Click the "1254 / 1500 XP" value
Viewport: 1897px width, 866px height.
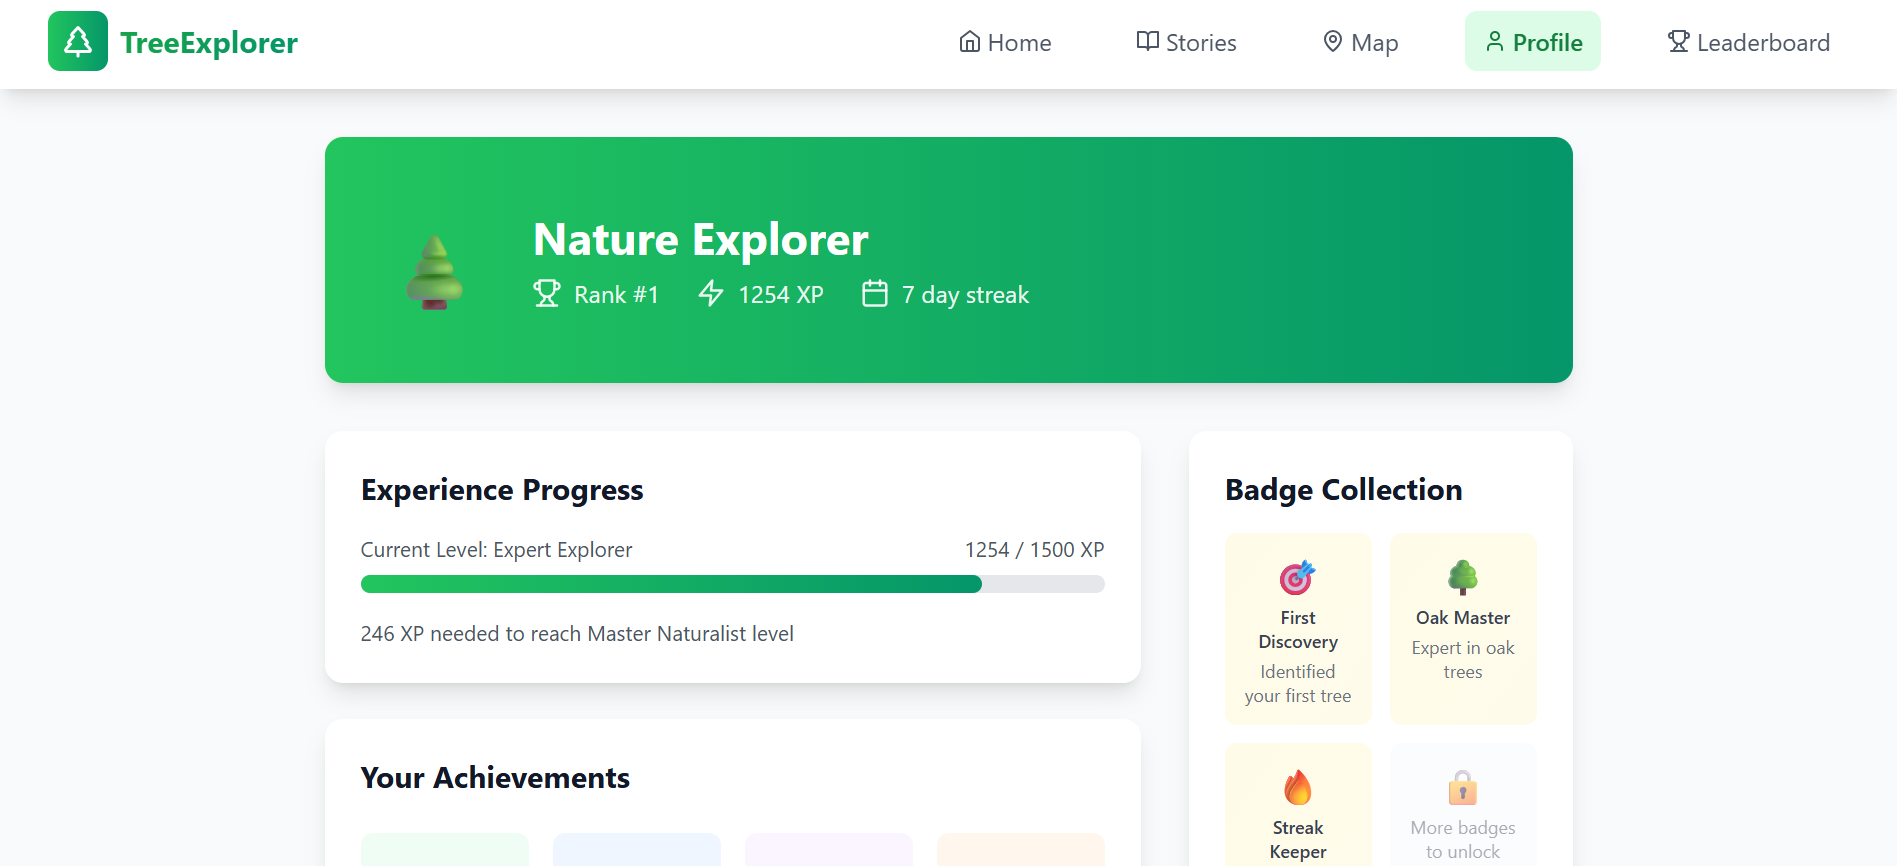pyautogui.click(x=1034, y=550)
